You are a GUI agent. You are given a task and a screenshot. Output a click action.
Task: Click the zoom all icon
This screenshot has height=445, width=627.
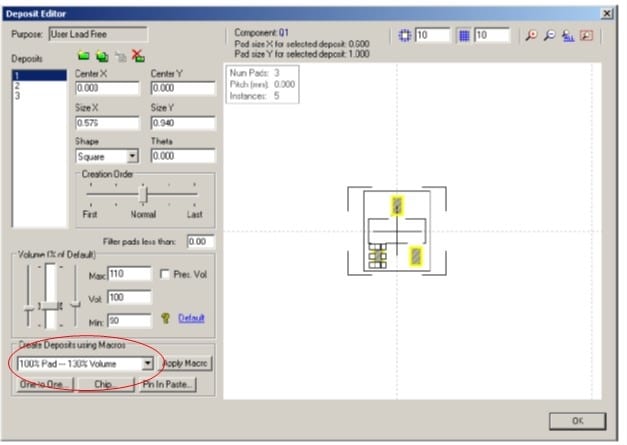[x=568, y=36]
